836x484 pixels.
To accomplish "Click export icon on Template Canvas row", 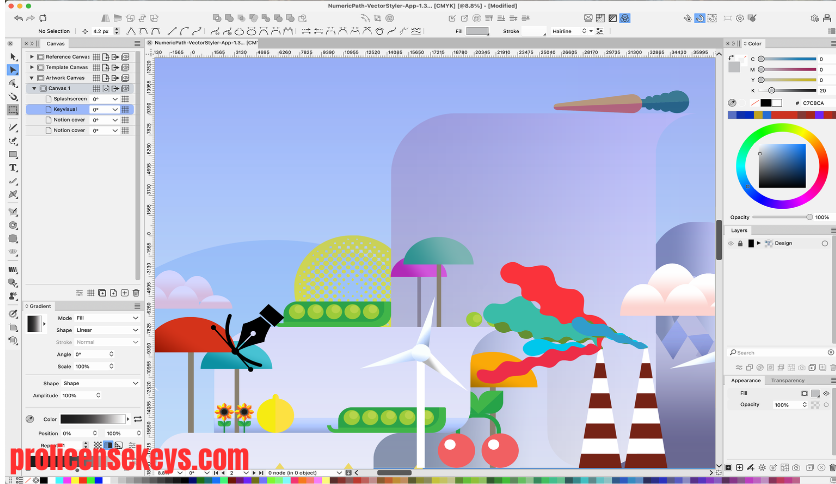I will [x=115, y=67].
